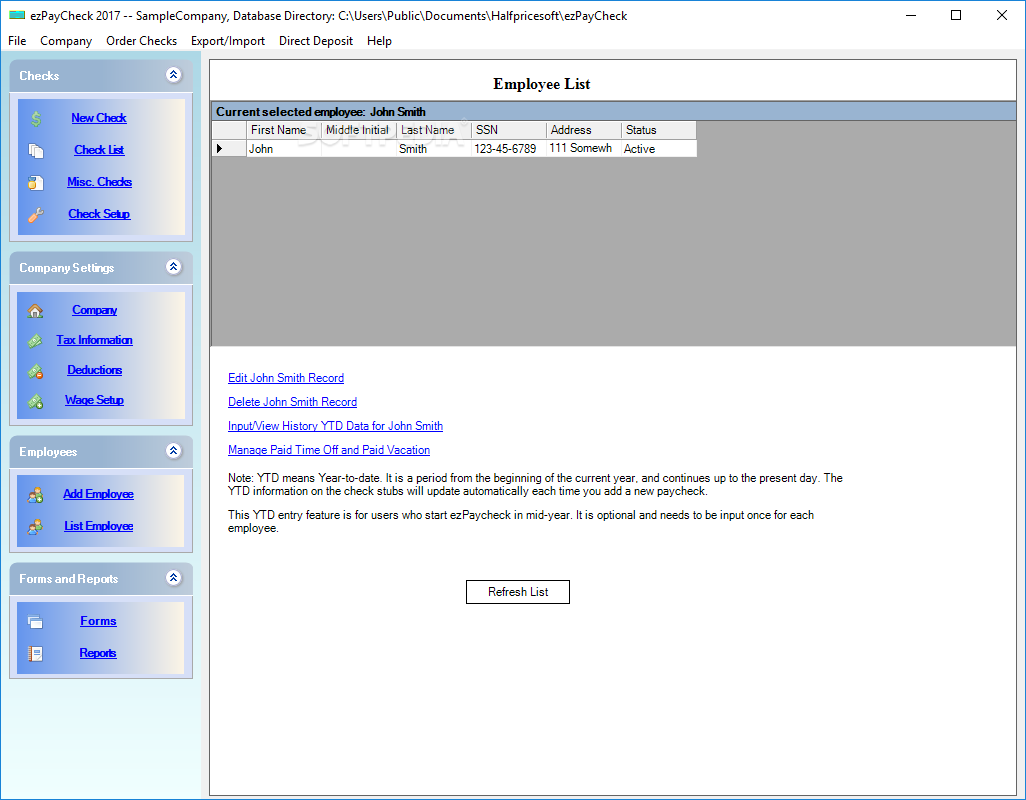Click the Check Setup wrench icon
Screen dimensions: 1026x800
click(x=36, y=215)
